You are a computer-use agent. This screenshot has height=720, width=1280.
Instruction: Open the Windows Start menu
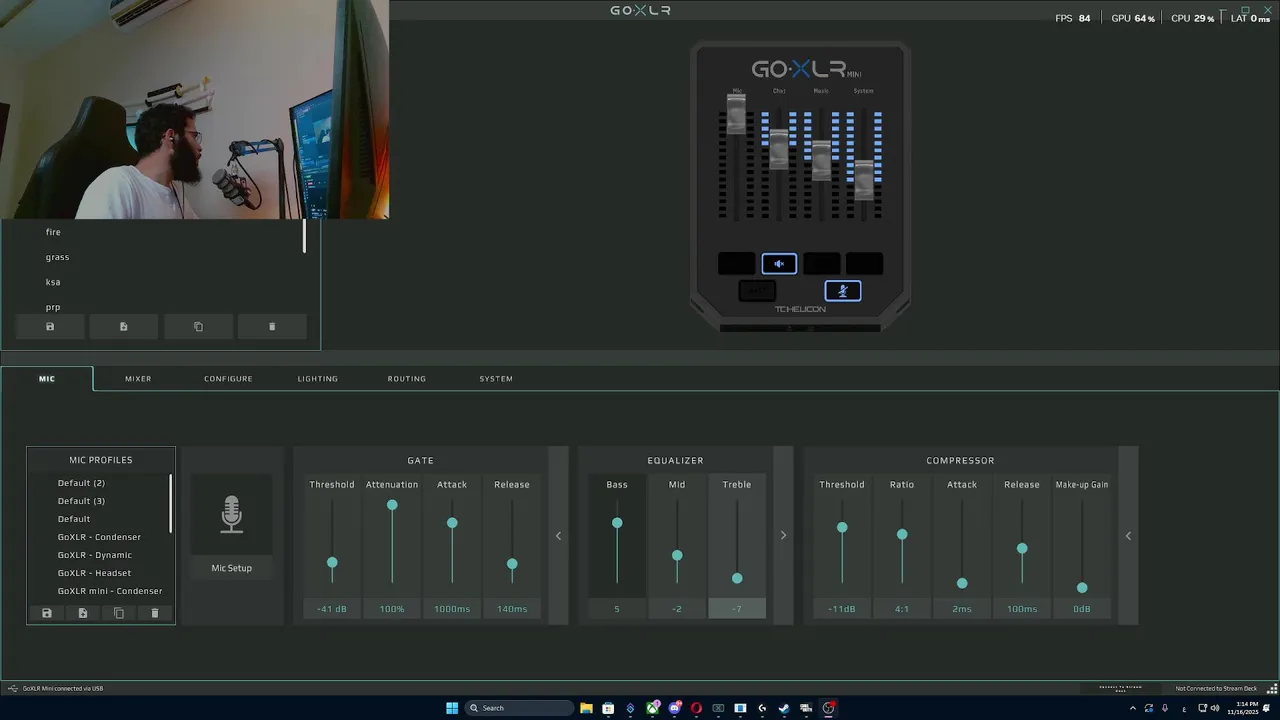coord(452,708)
